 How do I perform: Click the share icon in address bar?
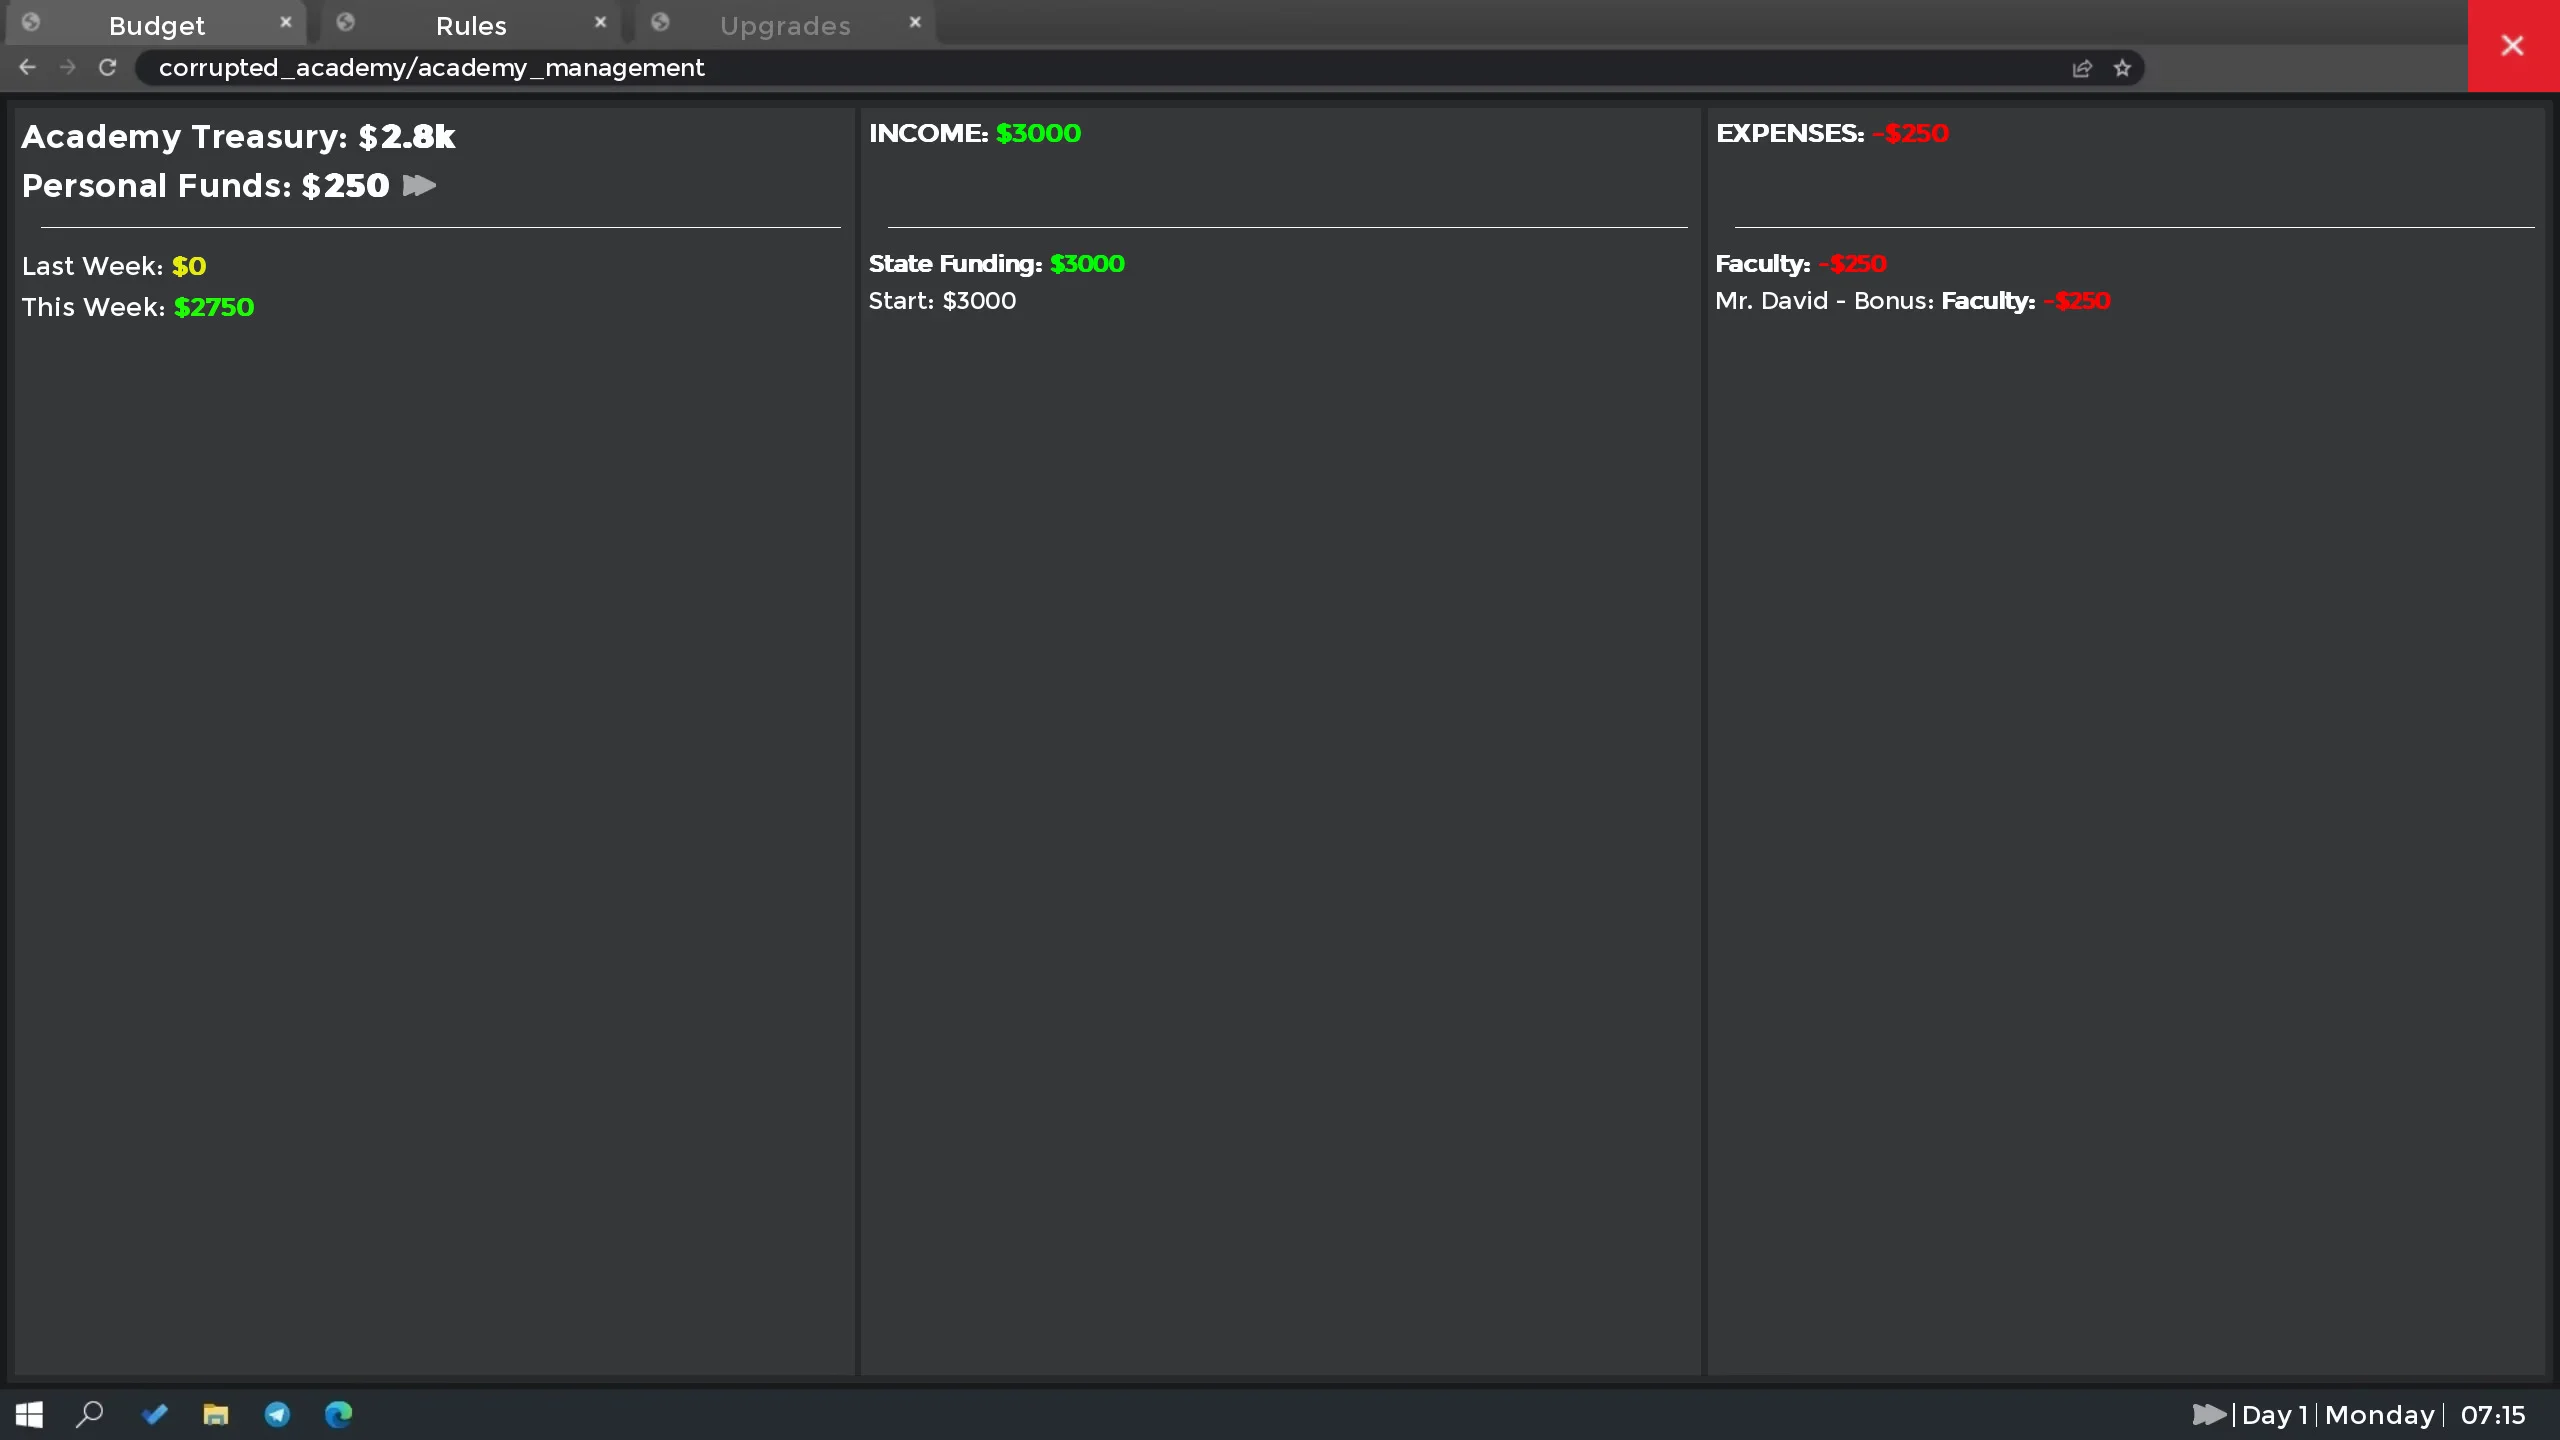pyautogui.click(x=2082, y=68)
